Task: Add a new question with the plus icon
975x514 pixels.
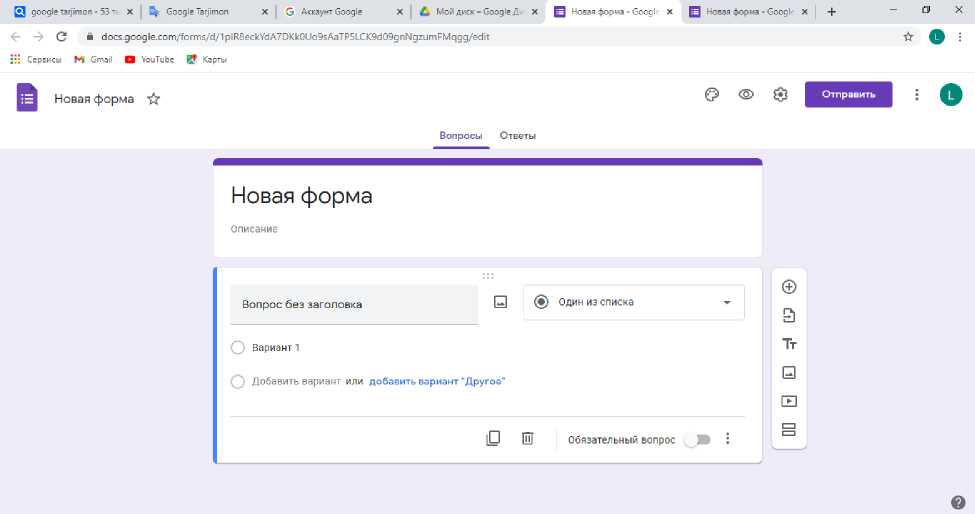Action: click(789, 287)
